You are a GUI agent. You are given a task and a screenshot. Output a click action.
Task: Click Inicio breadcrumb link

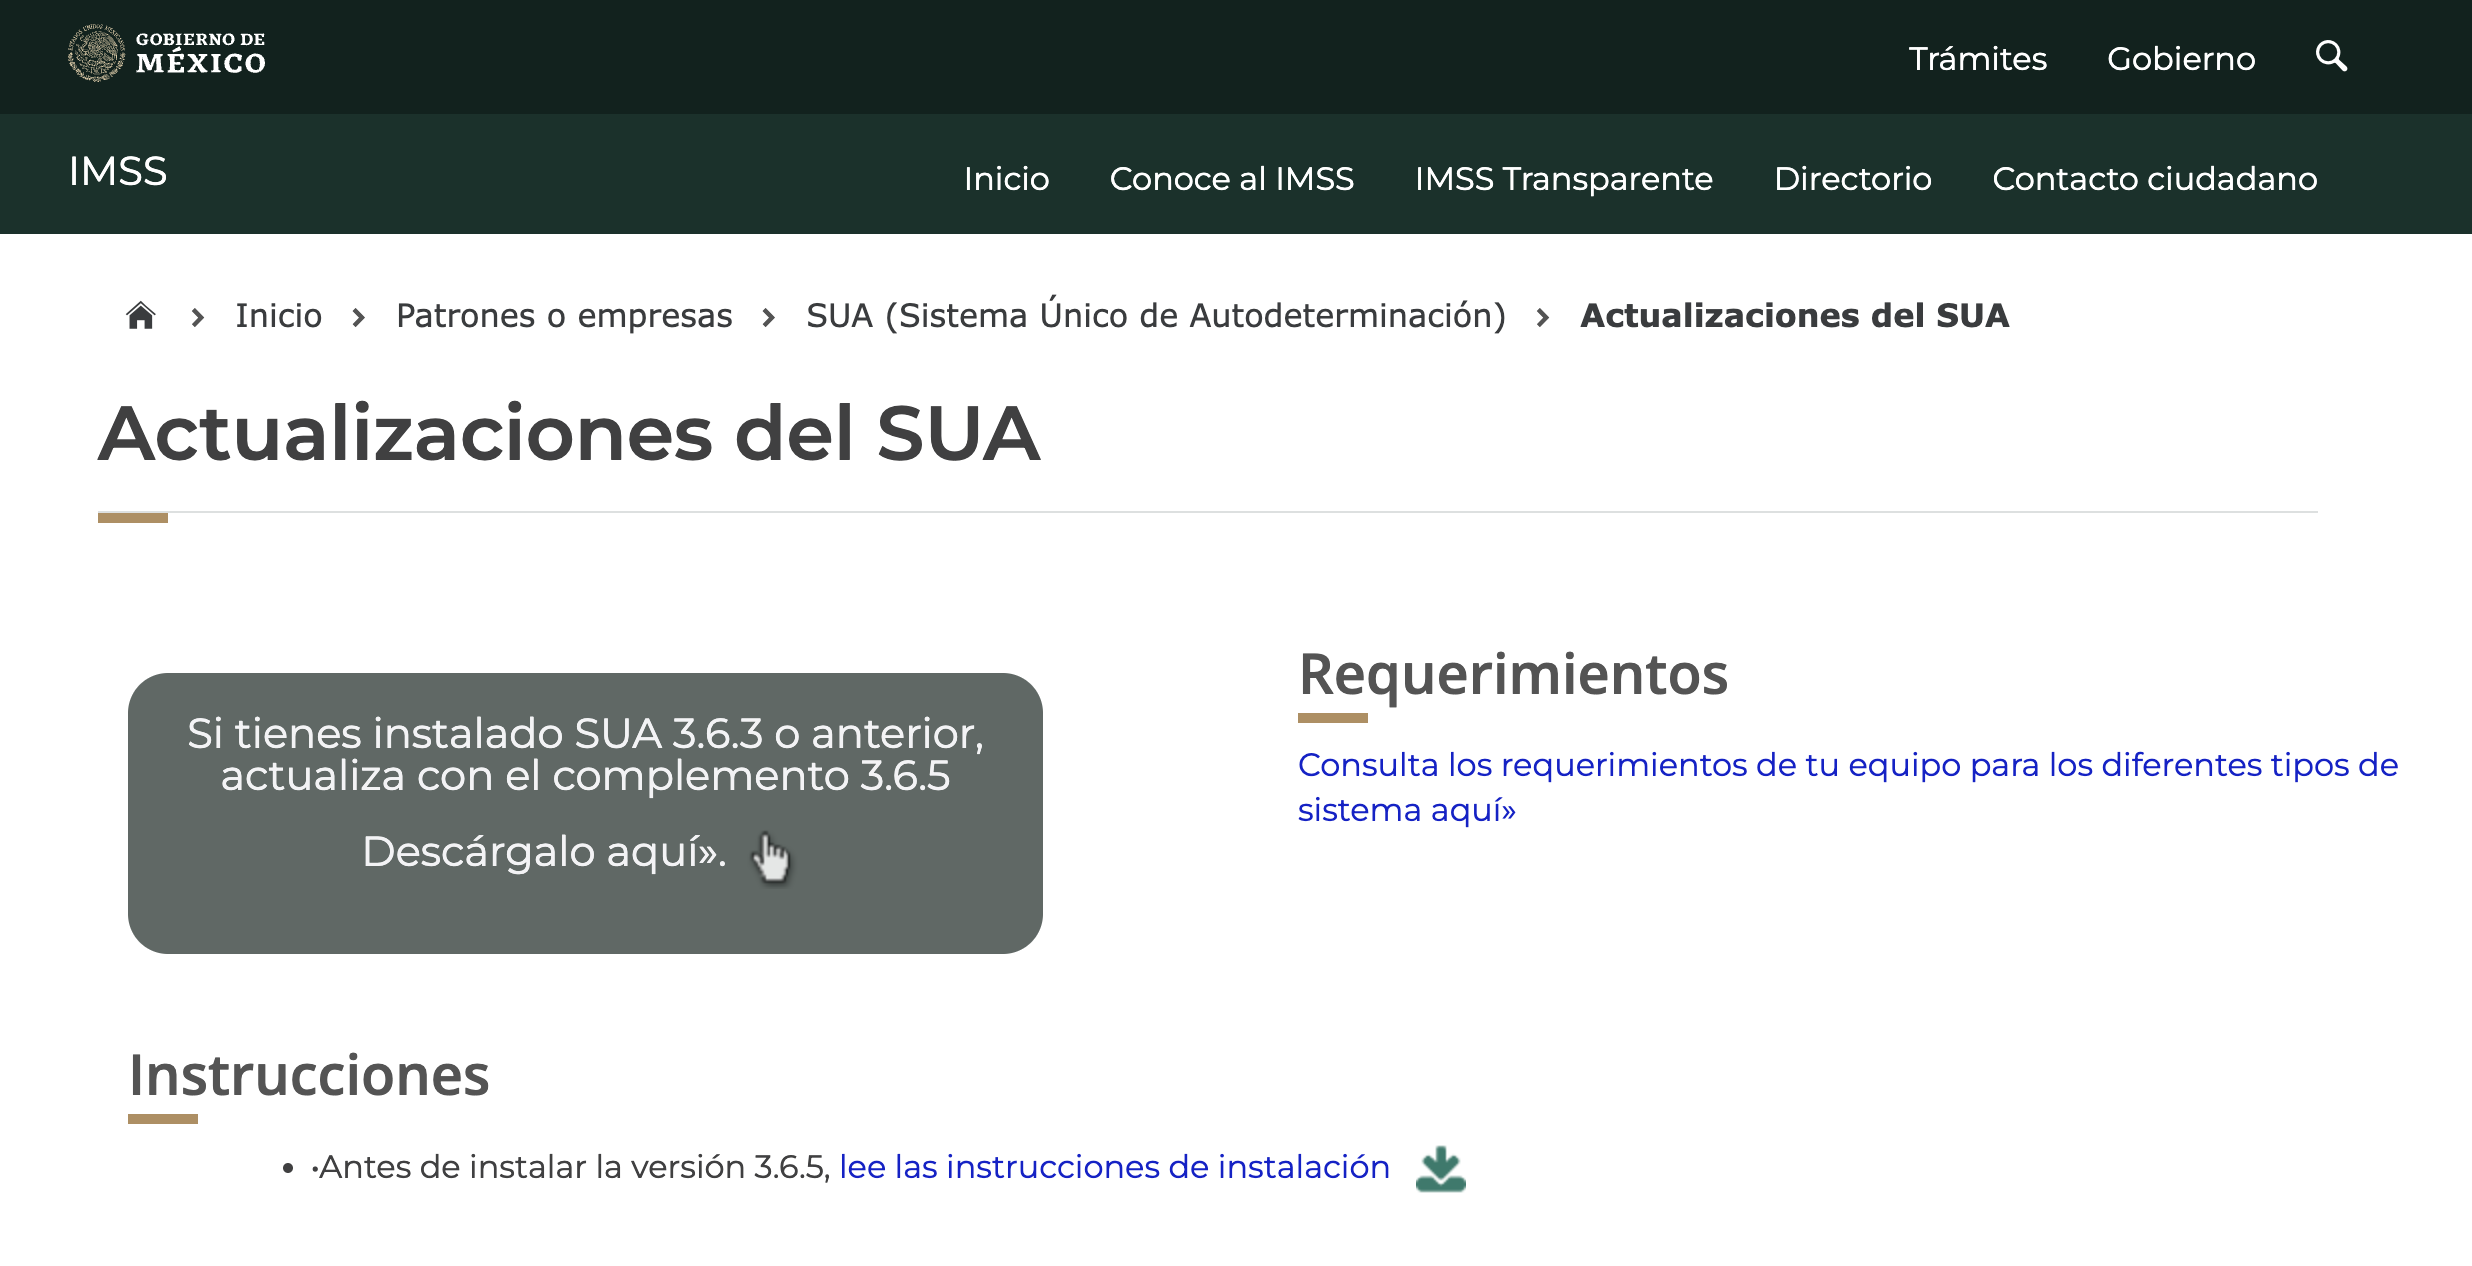(x=278, y=316)
